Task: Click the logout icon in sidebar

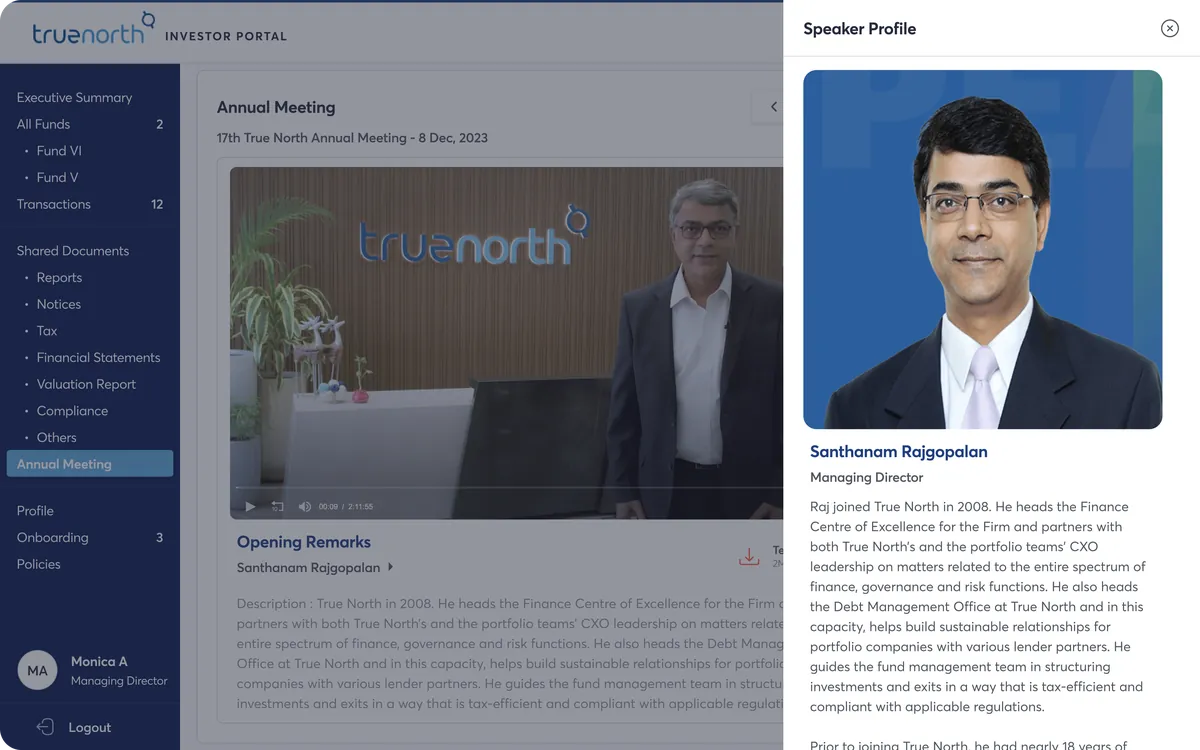Action: pos(44,727)
